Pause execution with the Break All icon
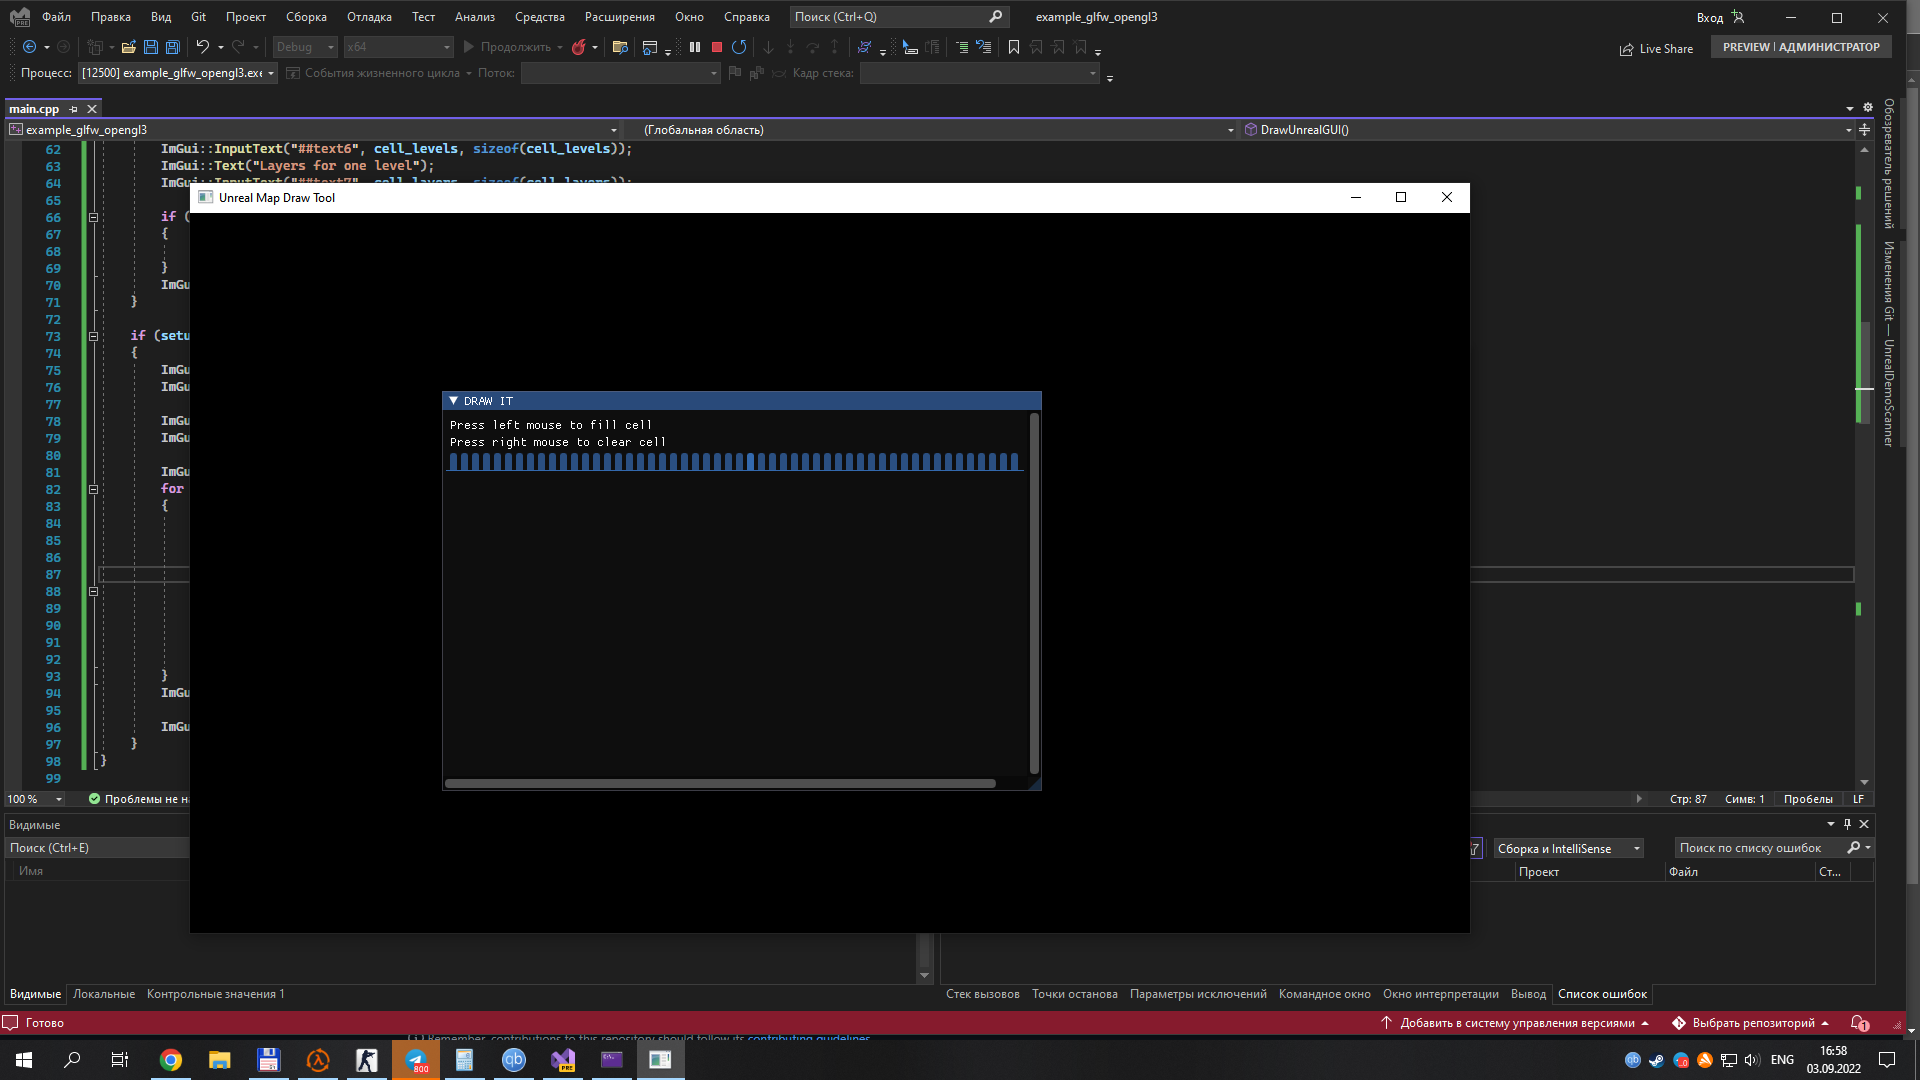The image size is (1920, 1080). point(695,46)
